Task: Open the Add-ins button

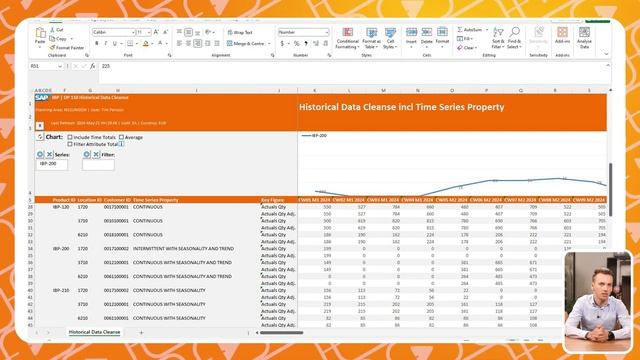Action: (x=562, y=36)
